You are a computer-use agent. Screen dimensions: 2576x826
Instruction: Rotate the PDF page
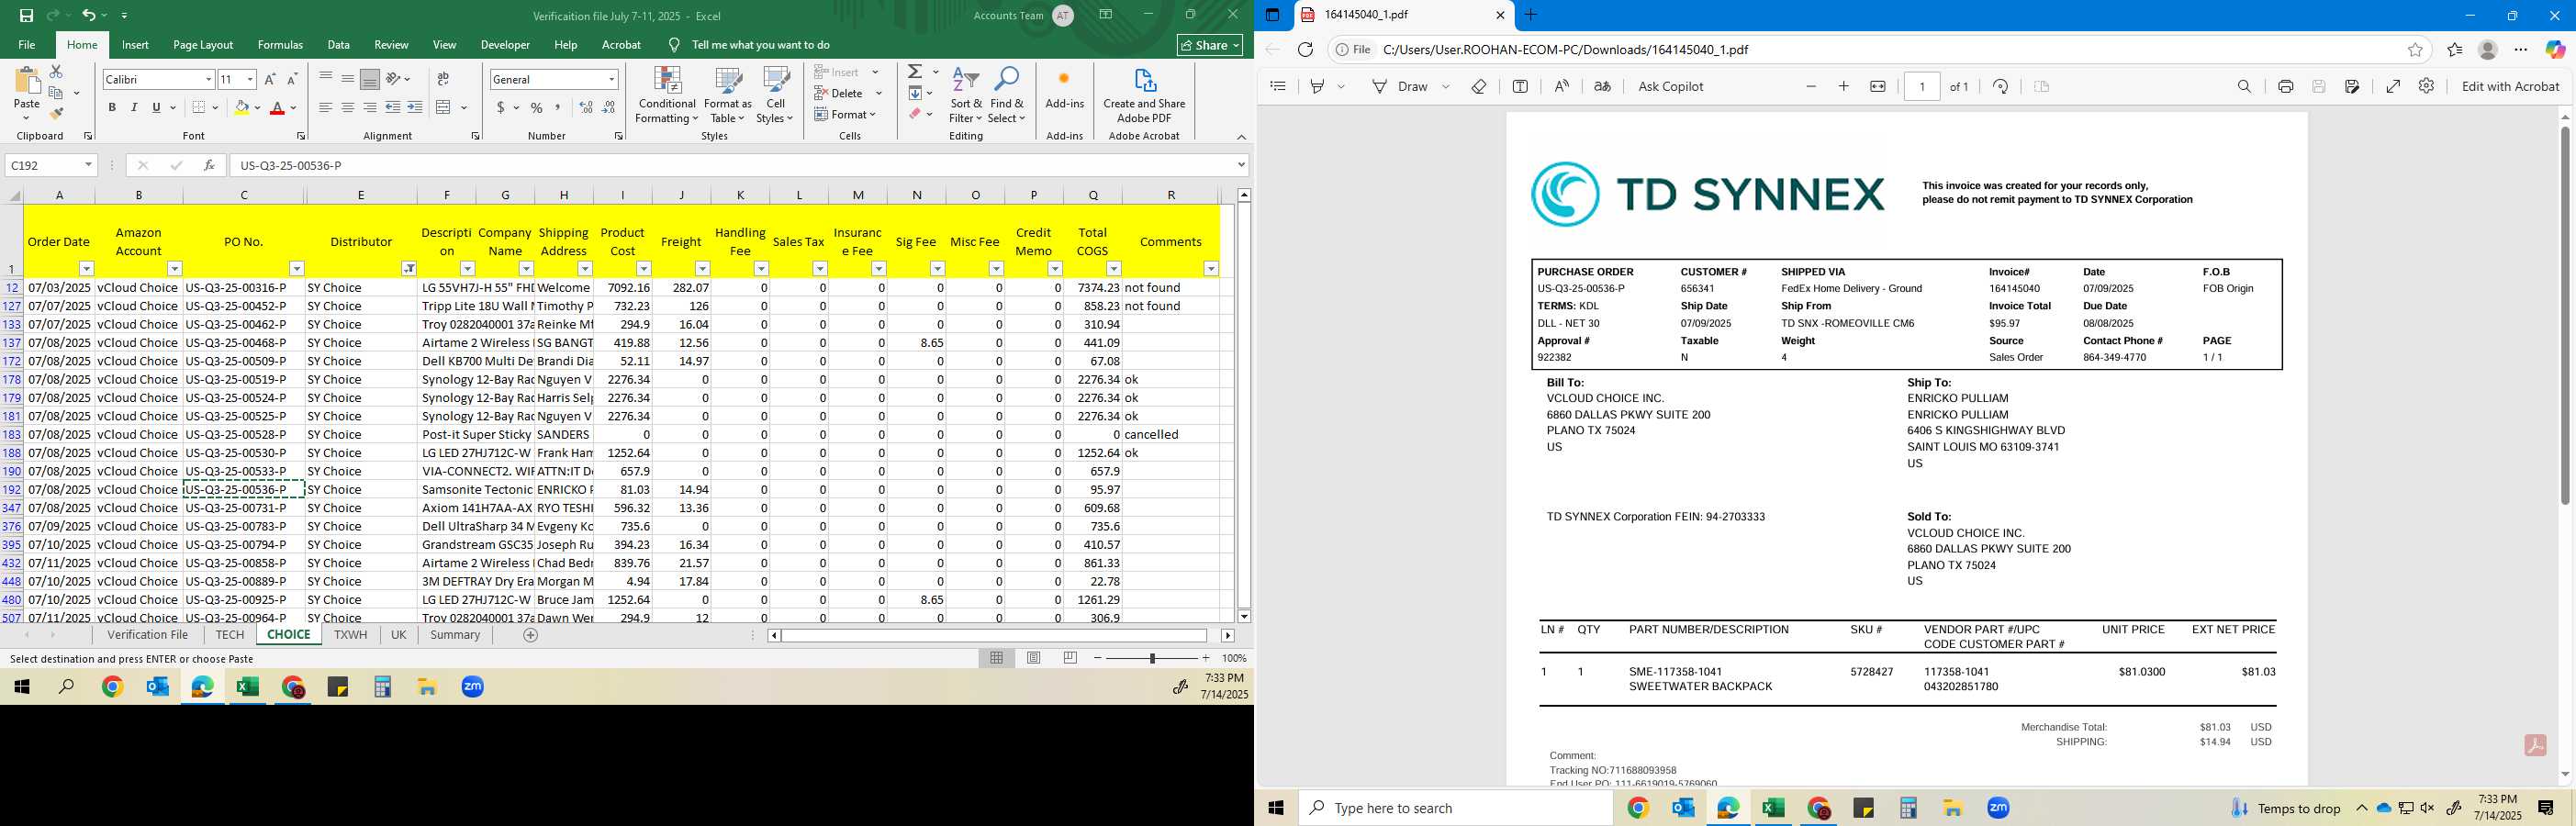pos(2001,86)
